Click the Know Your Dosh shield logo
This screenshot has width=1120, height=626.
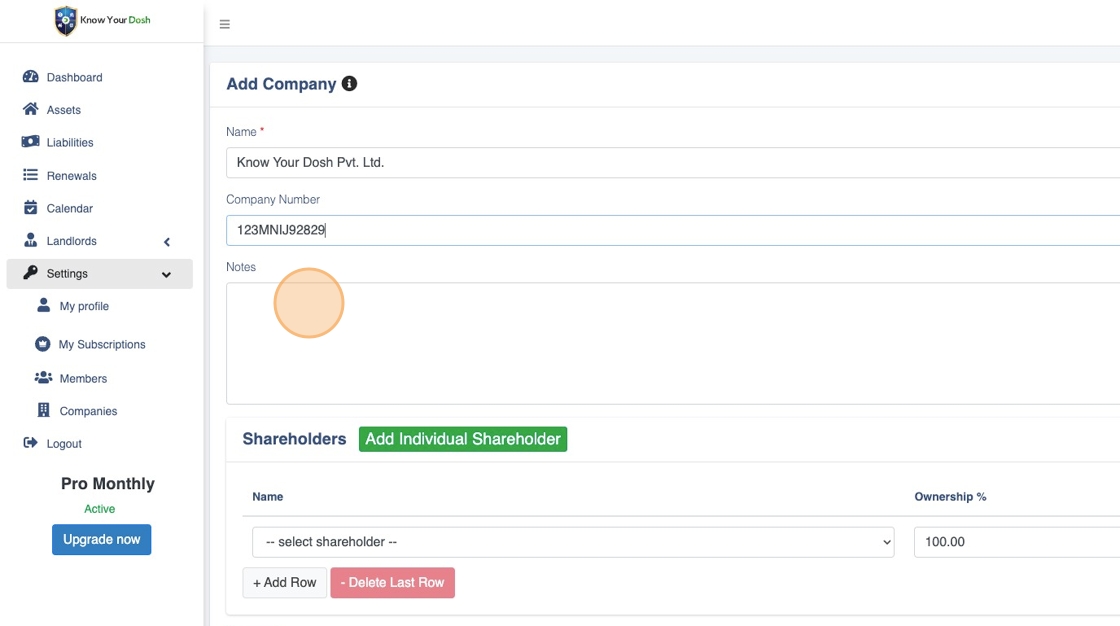coord(66,21)
